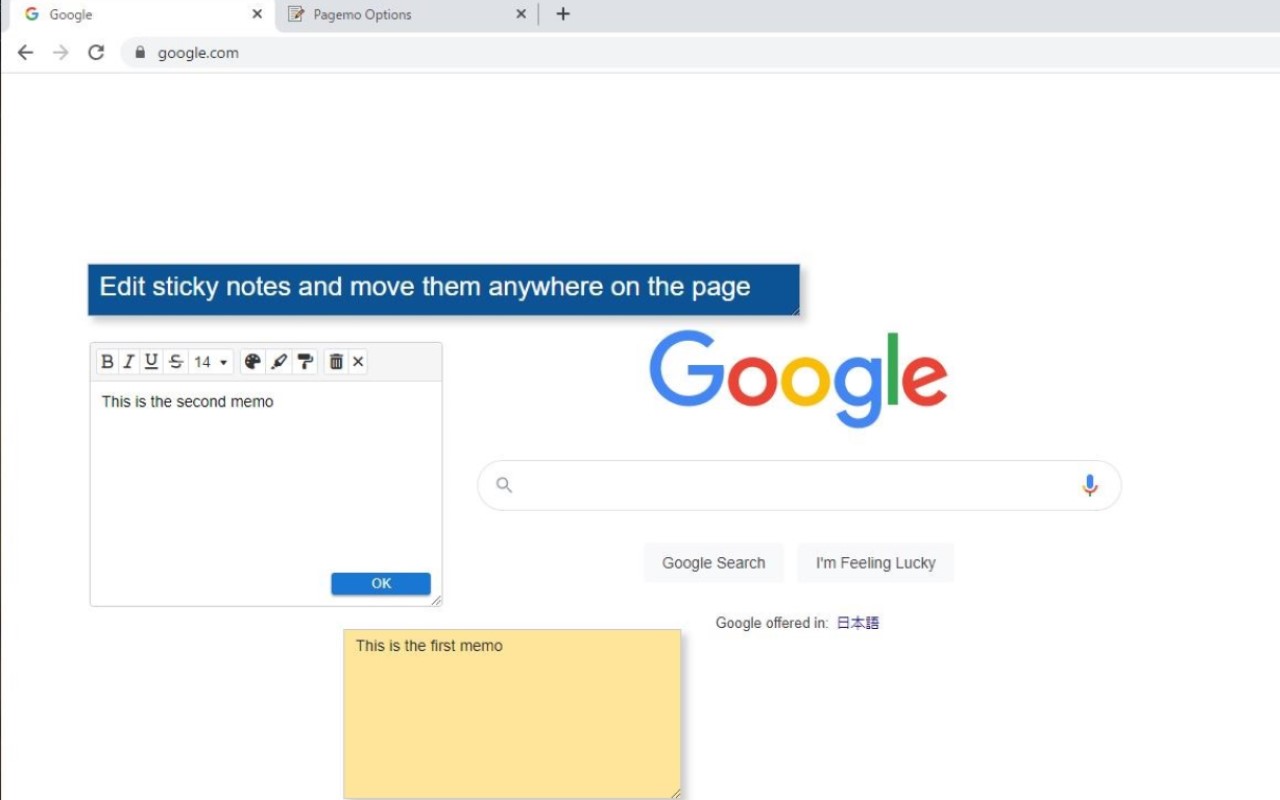
Task: Click inside the second memo text area
Action: [x=266, y=476]
